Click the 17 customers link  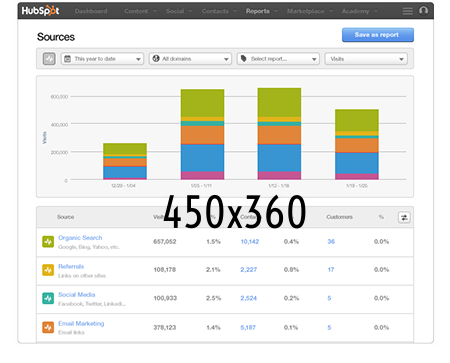pyautogui.click(x=331, y=270)
